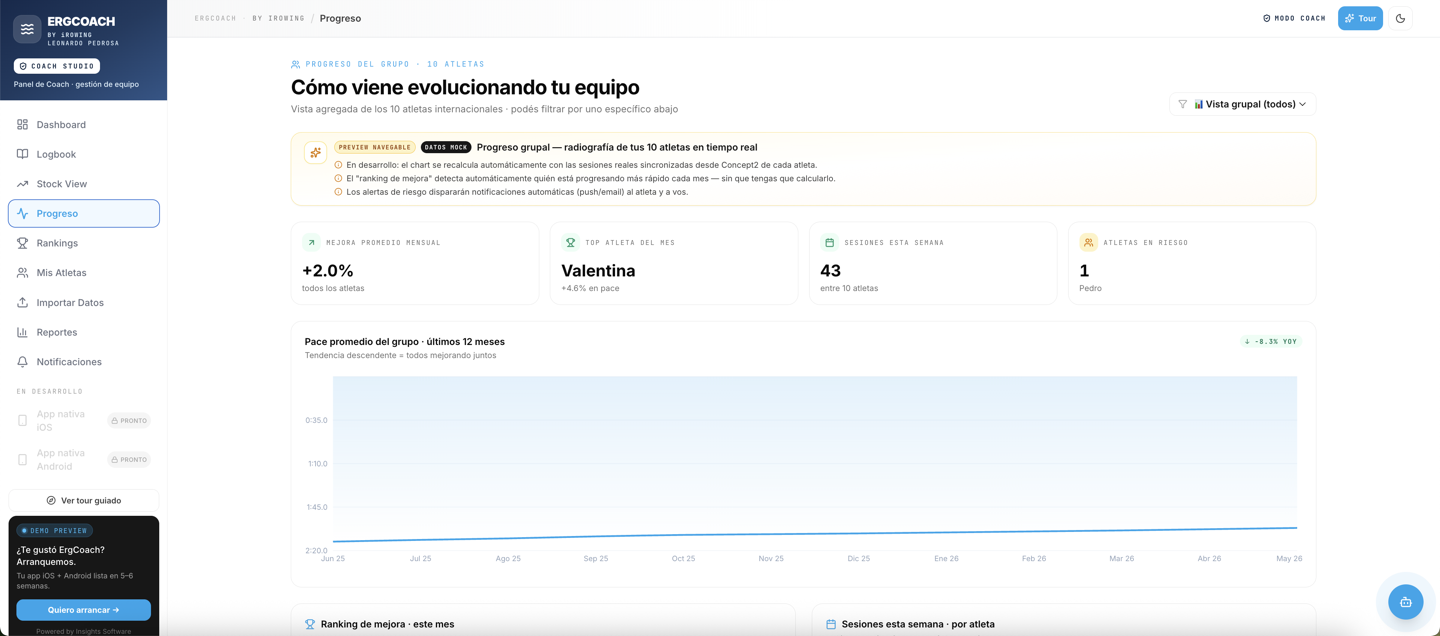Click the Mejora Promedio Mensual arrow icon
The height and width of the screenshot is (636, 1440).
click(311, 242)
